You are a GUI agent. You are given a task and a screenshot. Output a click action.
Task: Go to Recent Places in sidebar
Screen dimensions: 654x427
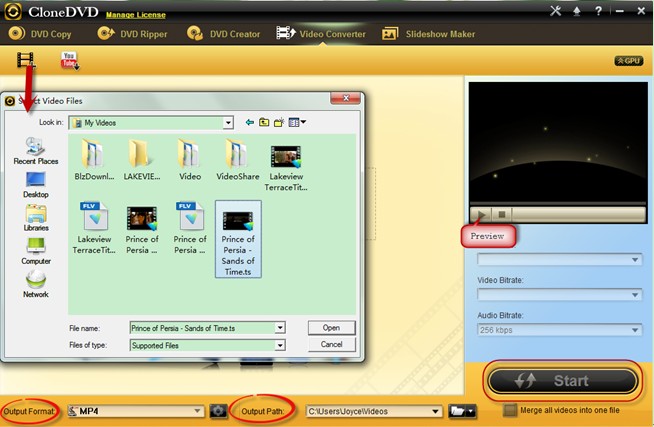36,151
